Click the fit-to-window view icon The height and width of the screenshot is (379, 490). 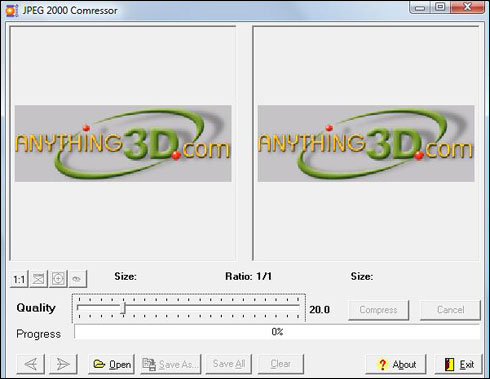tap(39, 279)
